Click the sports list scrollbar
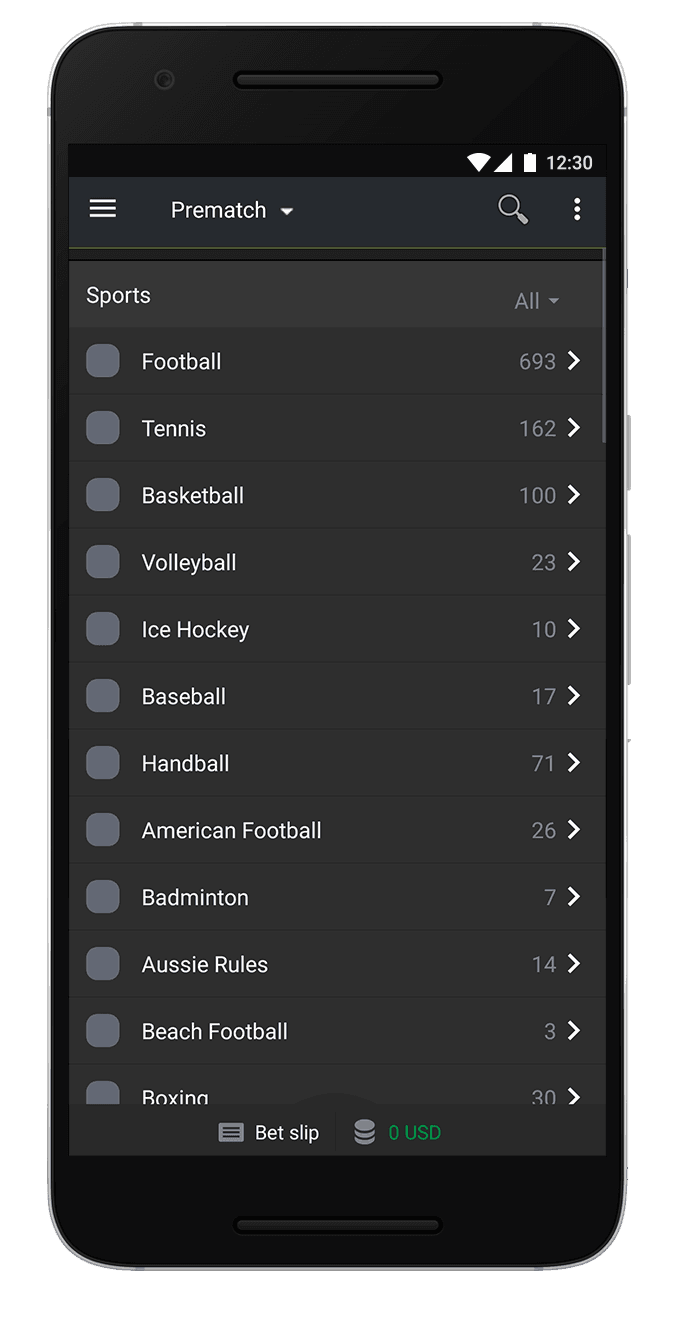 (603, 350)
